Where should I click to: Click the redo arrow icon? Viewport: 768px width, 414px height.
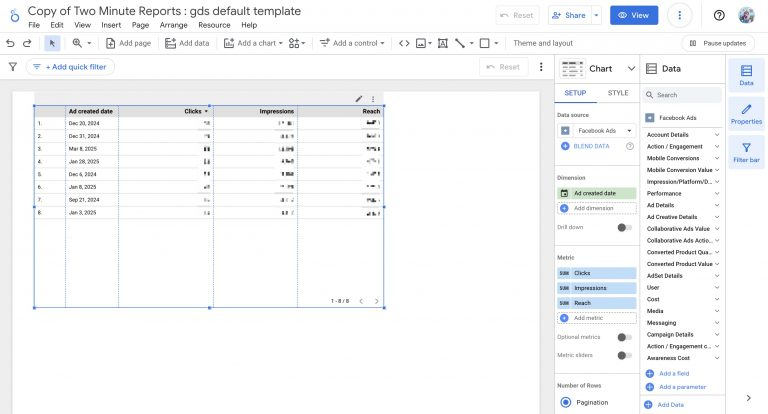coord(26,43)
